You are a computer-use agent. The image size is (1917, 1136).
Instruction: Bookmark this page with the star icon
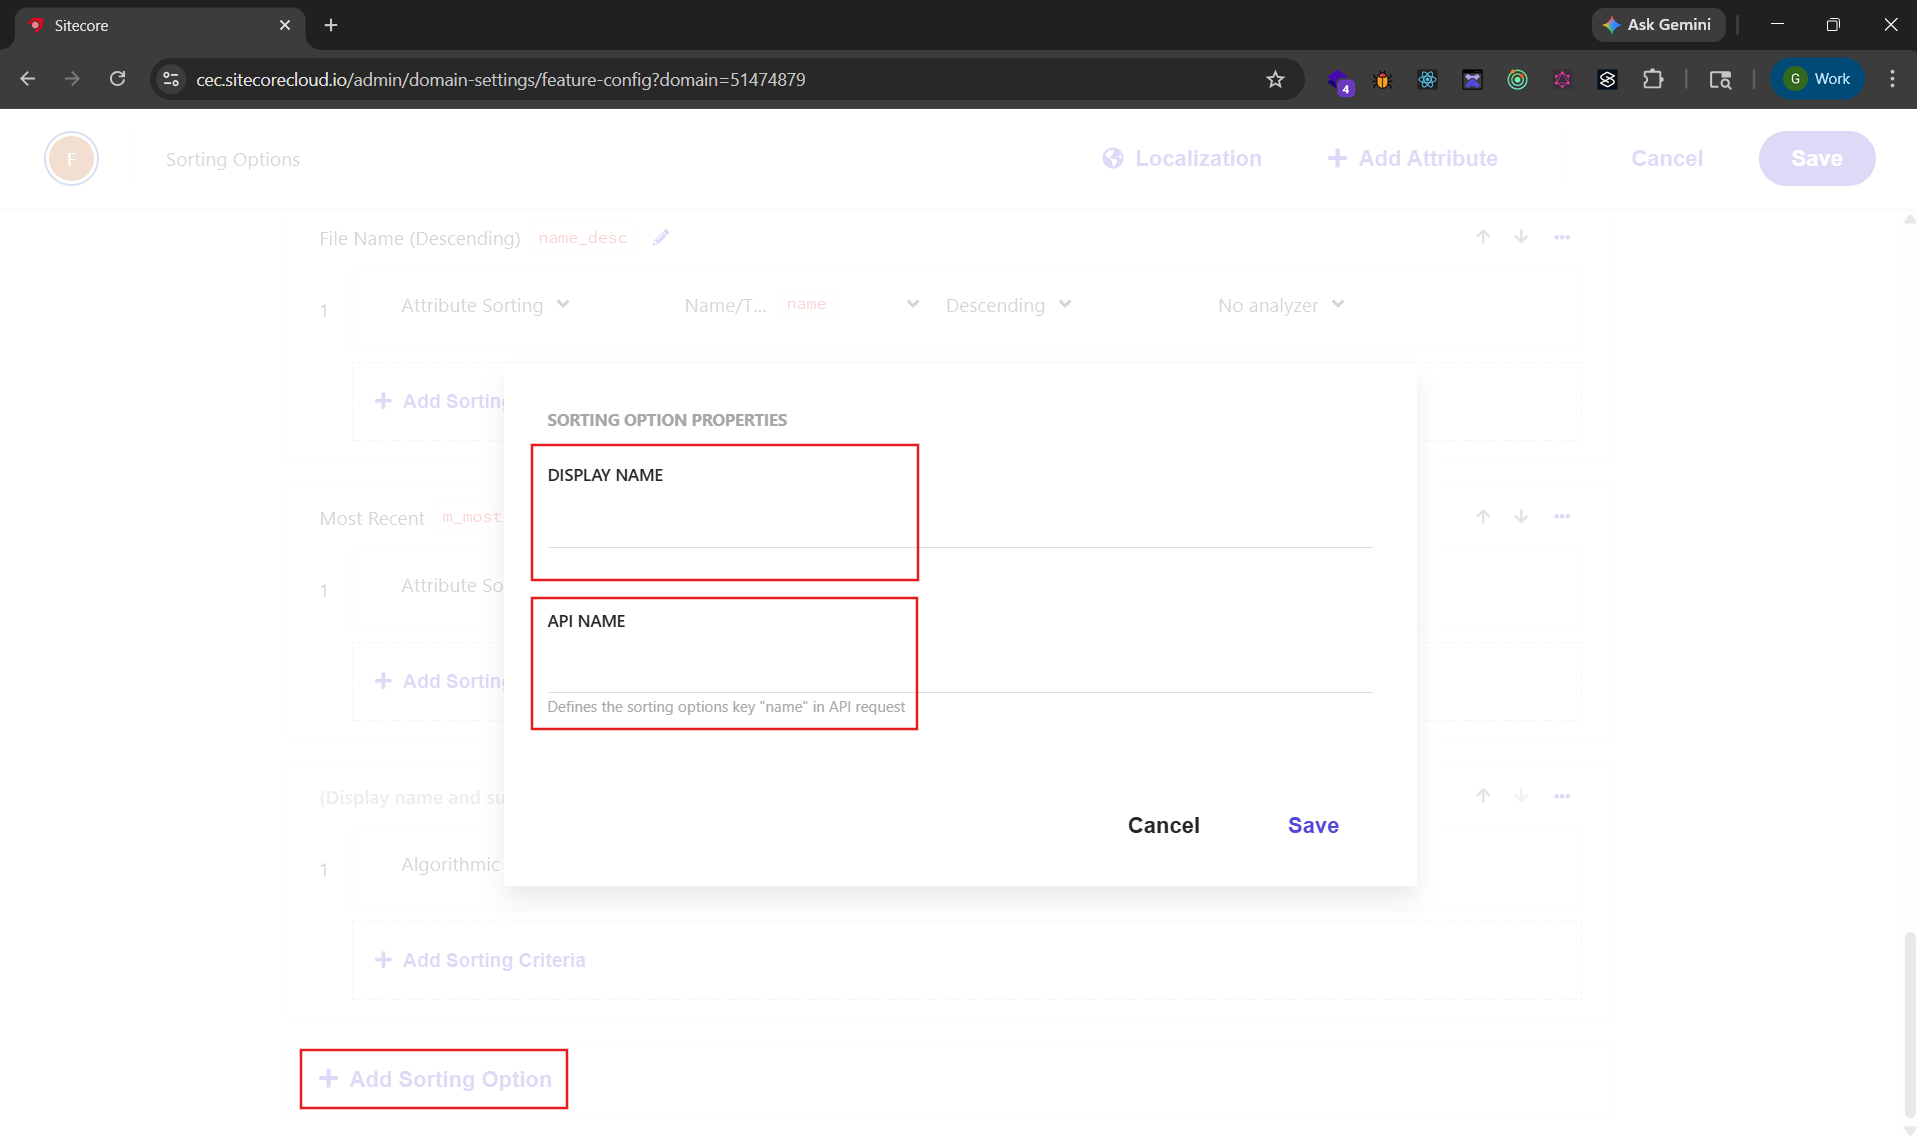[1275, 79]
